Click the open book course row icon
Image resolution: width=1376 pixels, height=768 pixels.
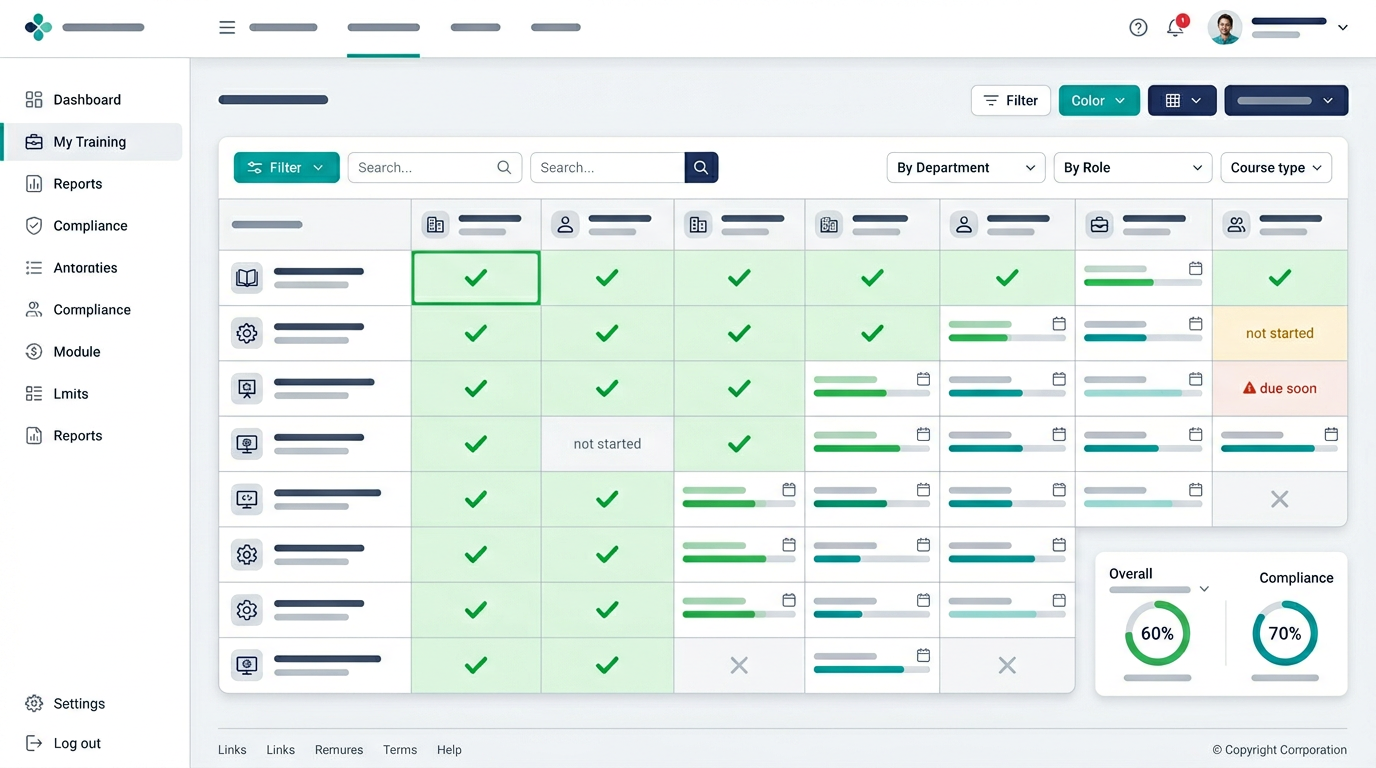click(247, 278)
